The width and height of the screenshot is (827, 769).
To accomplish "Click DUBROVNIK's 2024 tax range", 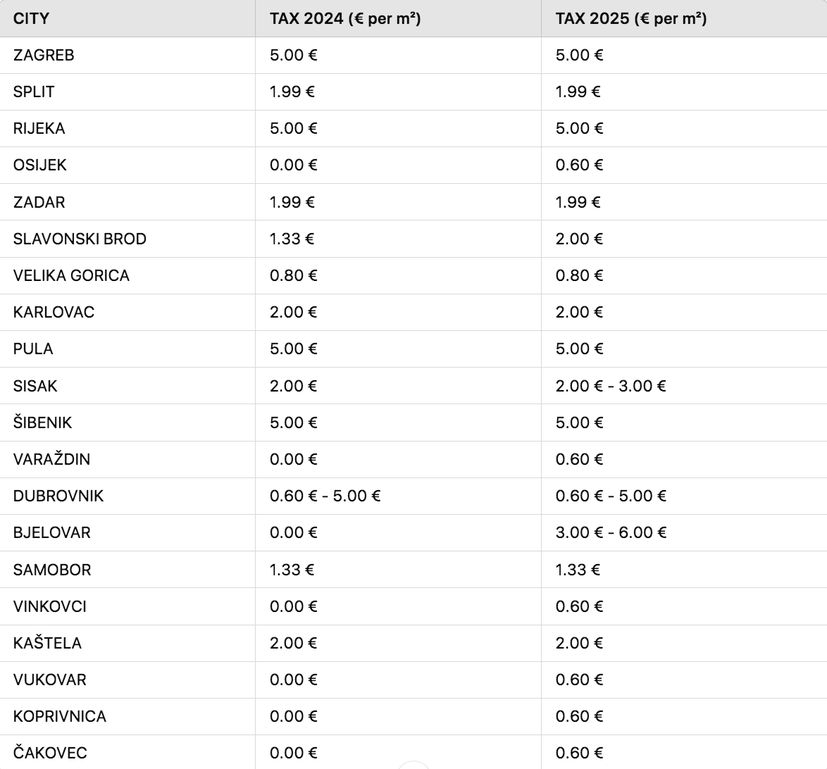I will coord(325,496).
